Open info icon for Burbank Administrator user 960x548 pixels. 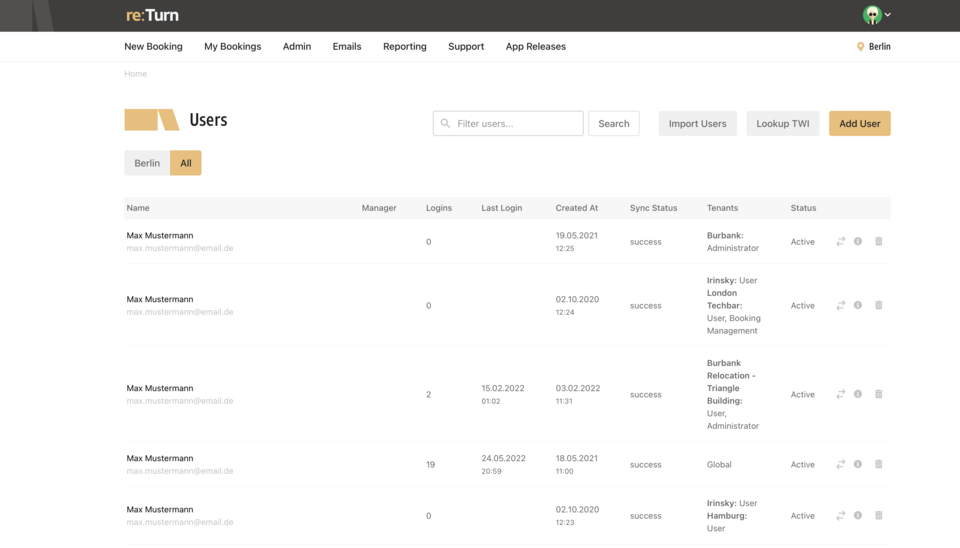point(858,241)
